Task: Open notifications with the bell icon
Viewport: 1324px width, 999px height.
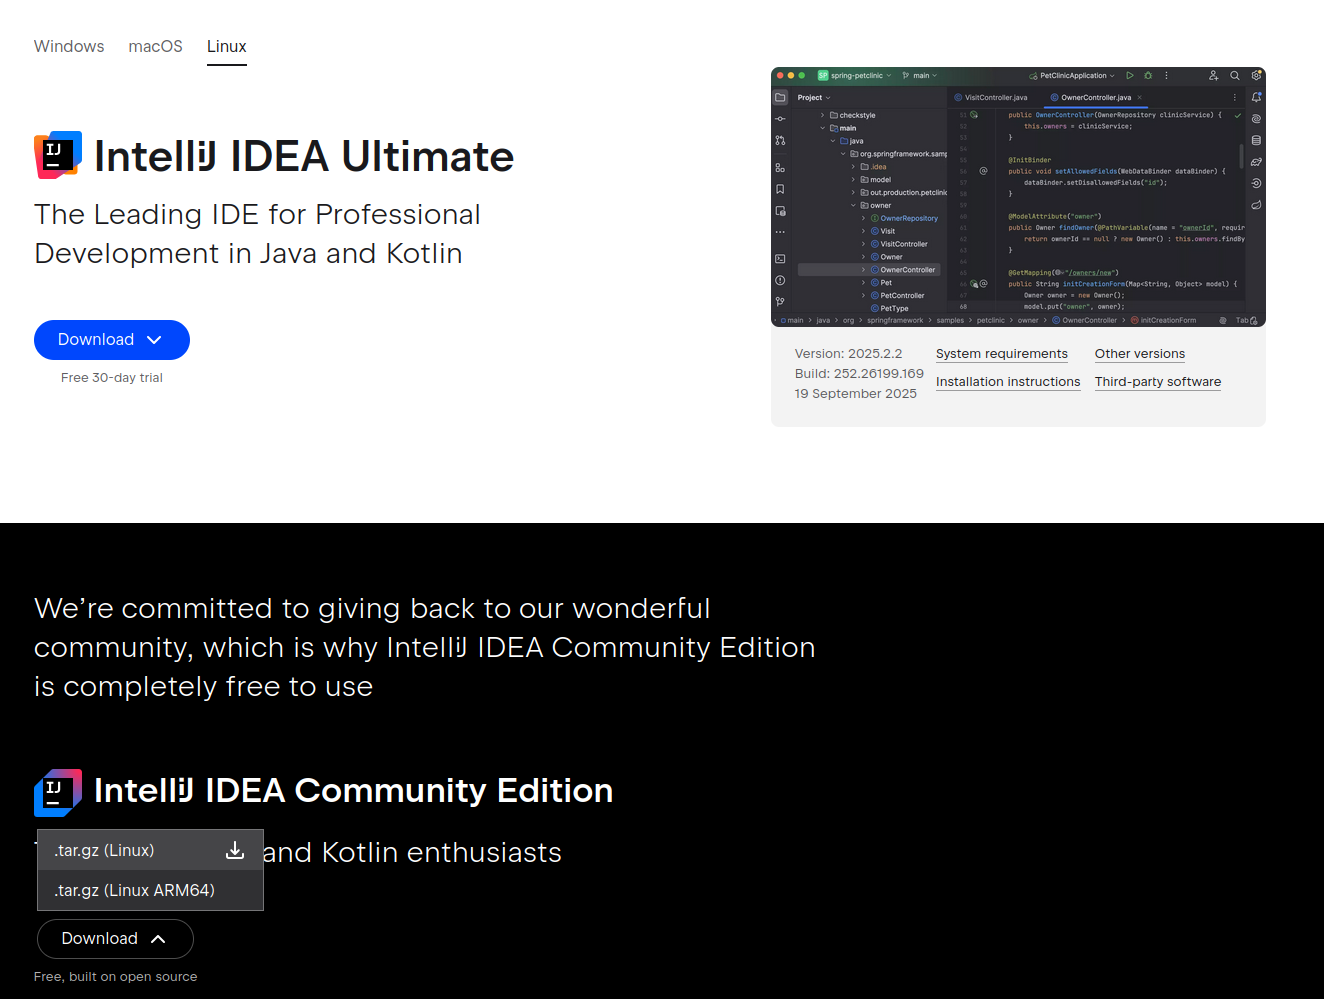Action: (1256, 97)
